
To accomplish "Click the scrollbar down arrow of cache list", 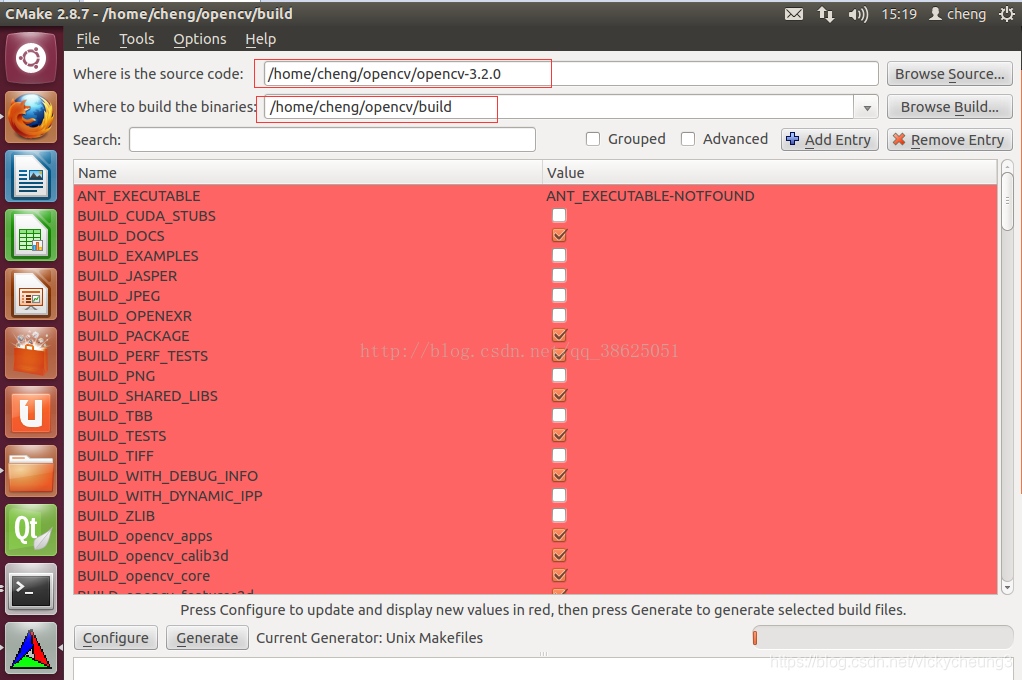I will click(1007, 587).
